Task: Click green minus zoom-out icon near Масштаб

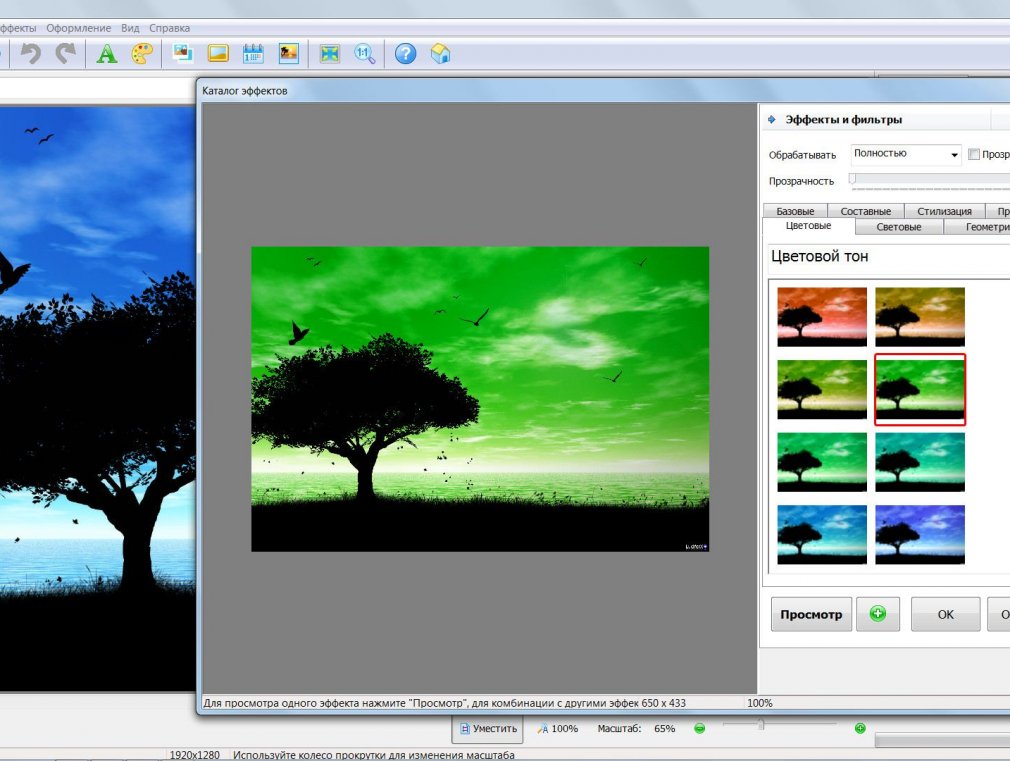Action: (700, 729)
